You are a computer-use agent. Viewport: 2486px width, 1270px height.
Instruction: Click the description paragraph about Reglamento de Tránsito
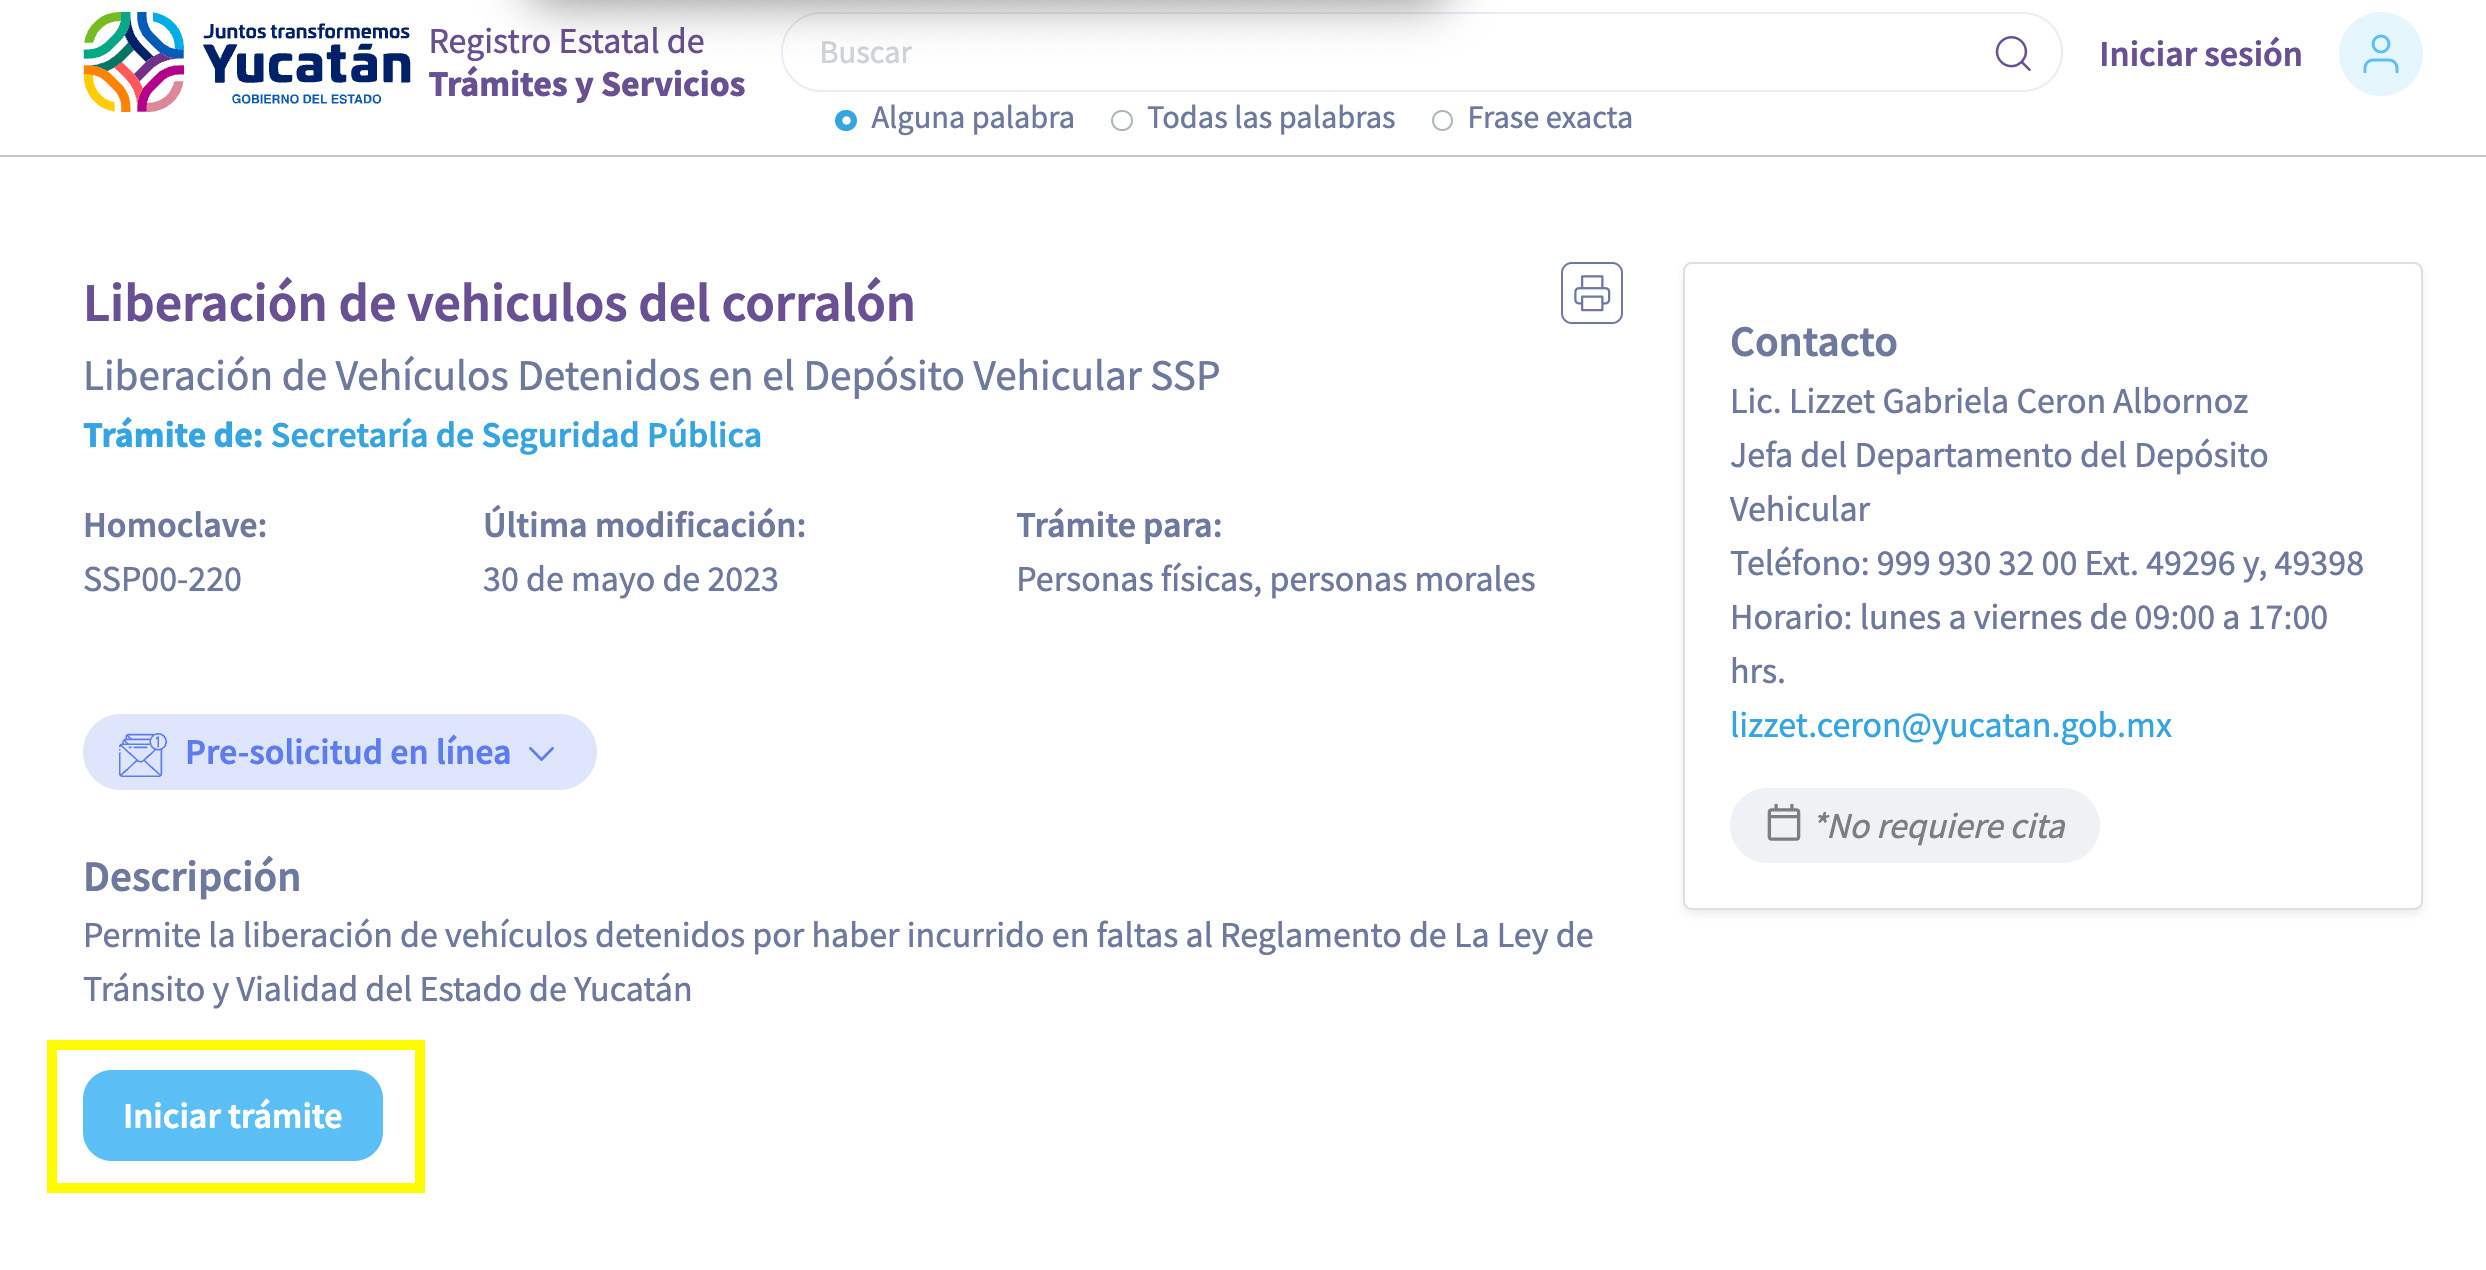(x=838, y=962)
